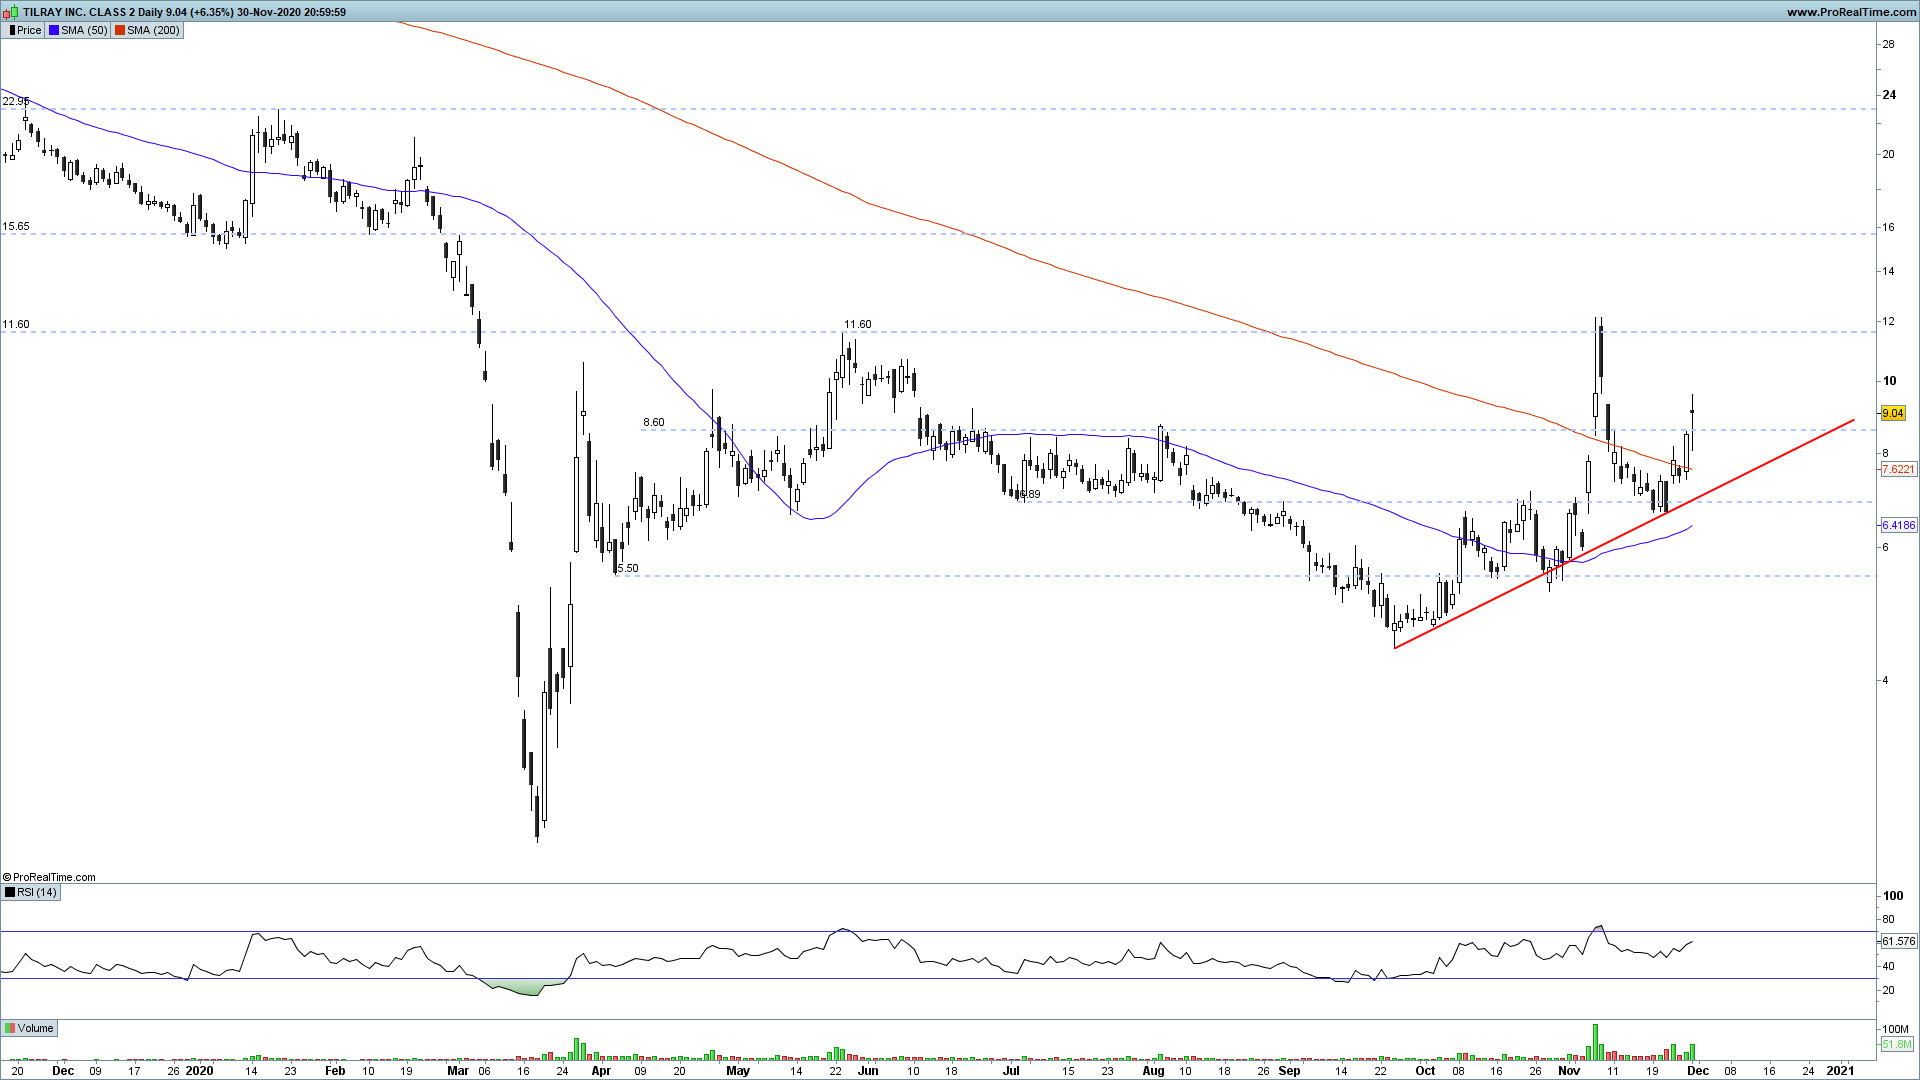Image resolution: width=1920 pixels, height=1080 pixels.
Task: Click the black RSI (14) legend square
Action: pos(10,892)
